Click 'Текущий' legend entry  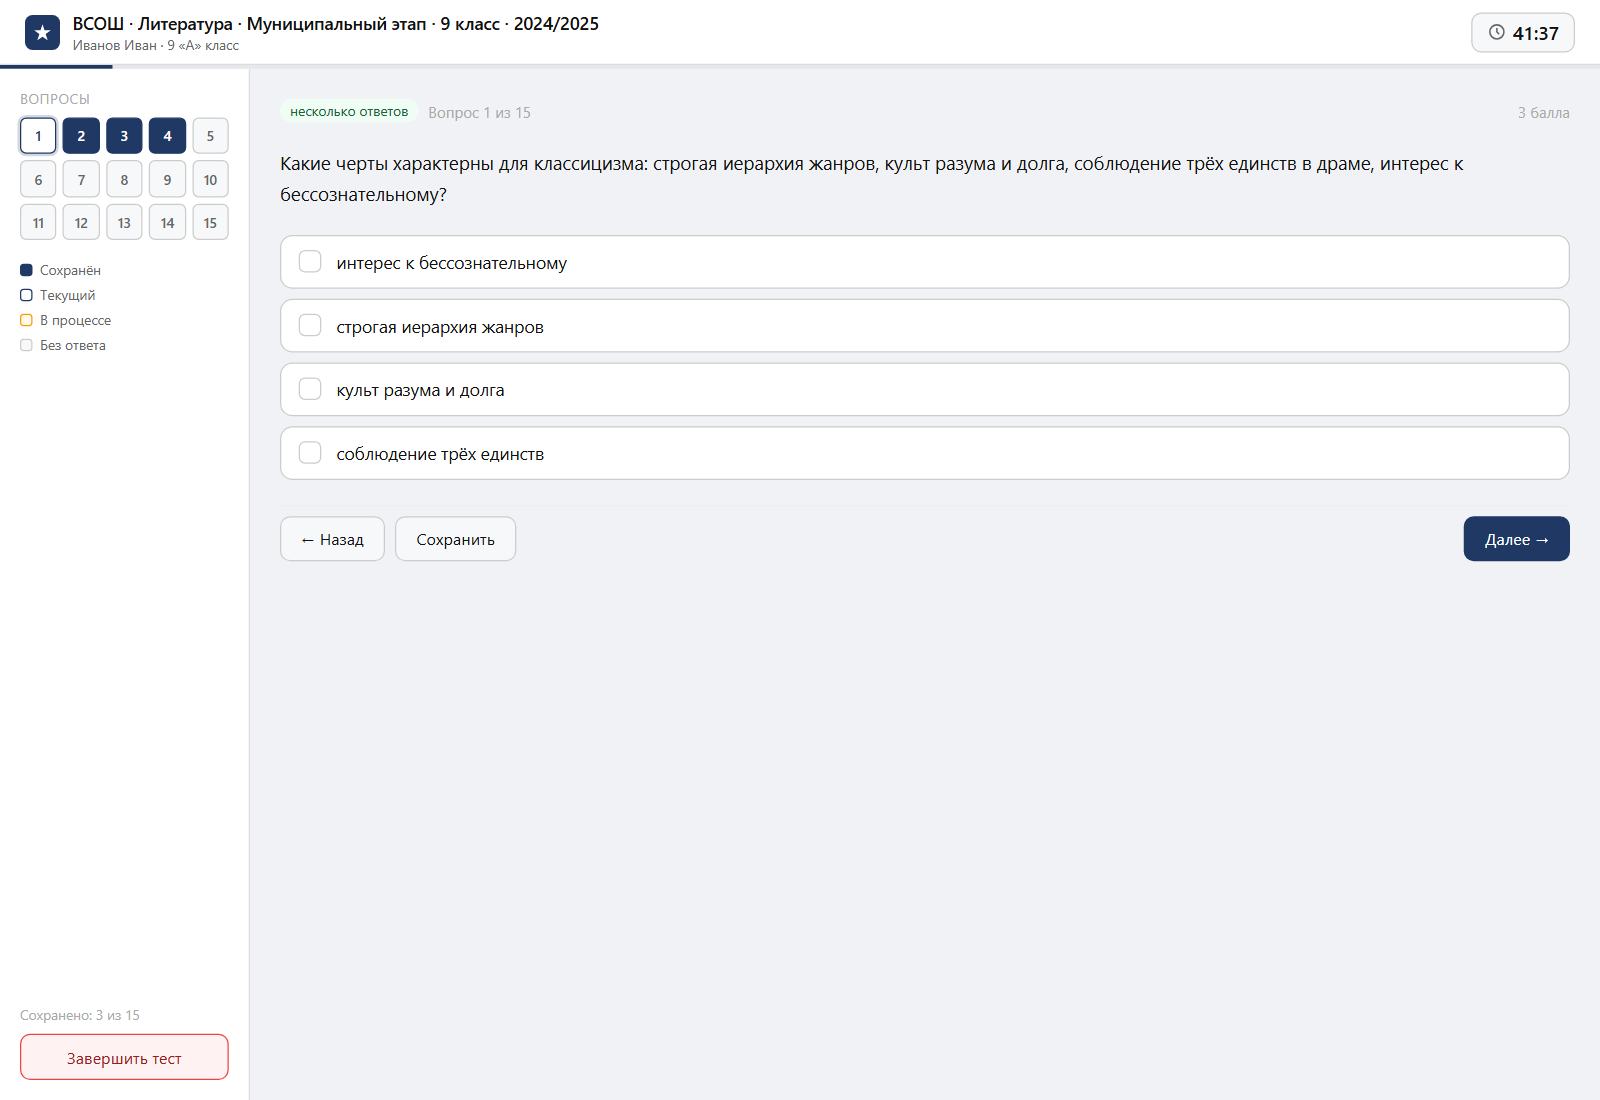[x=58, y=295]
